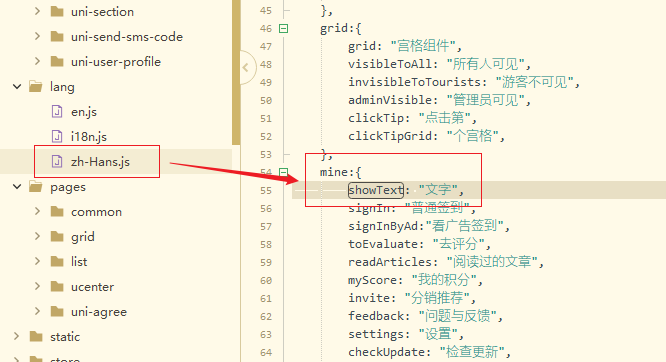Select the common folder name

96,212
